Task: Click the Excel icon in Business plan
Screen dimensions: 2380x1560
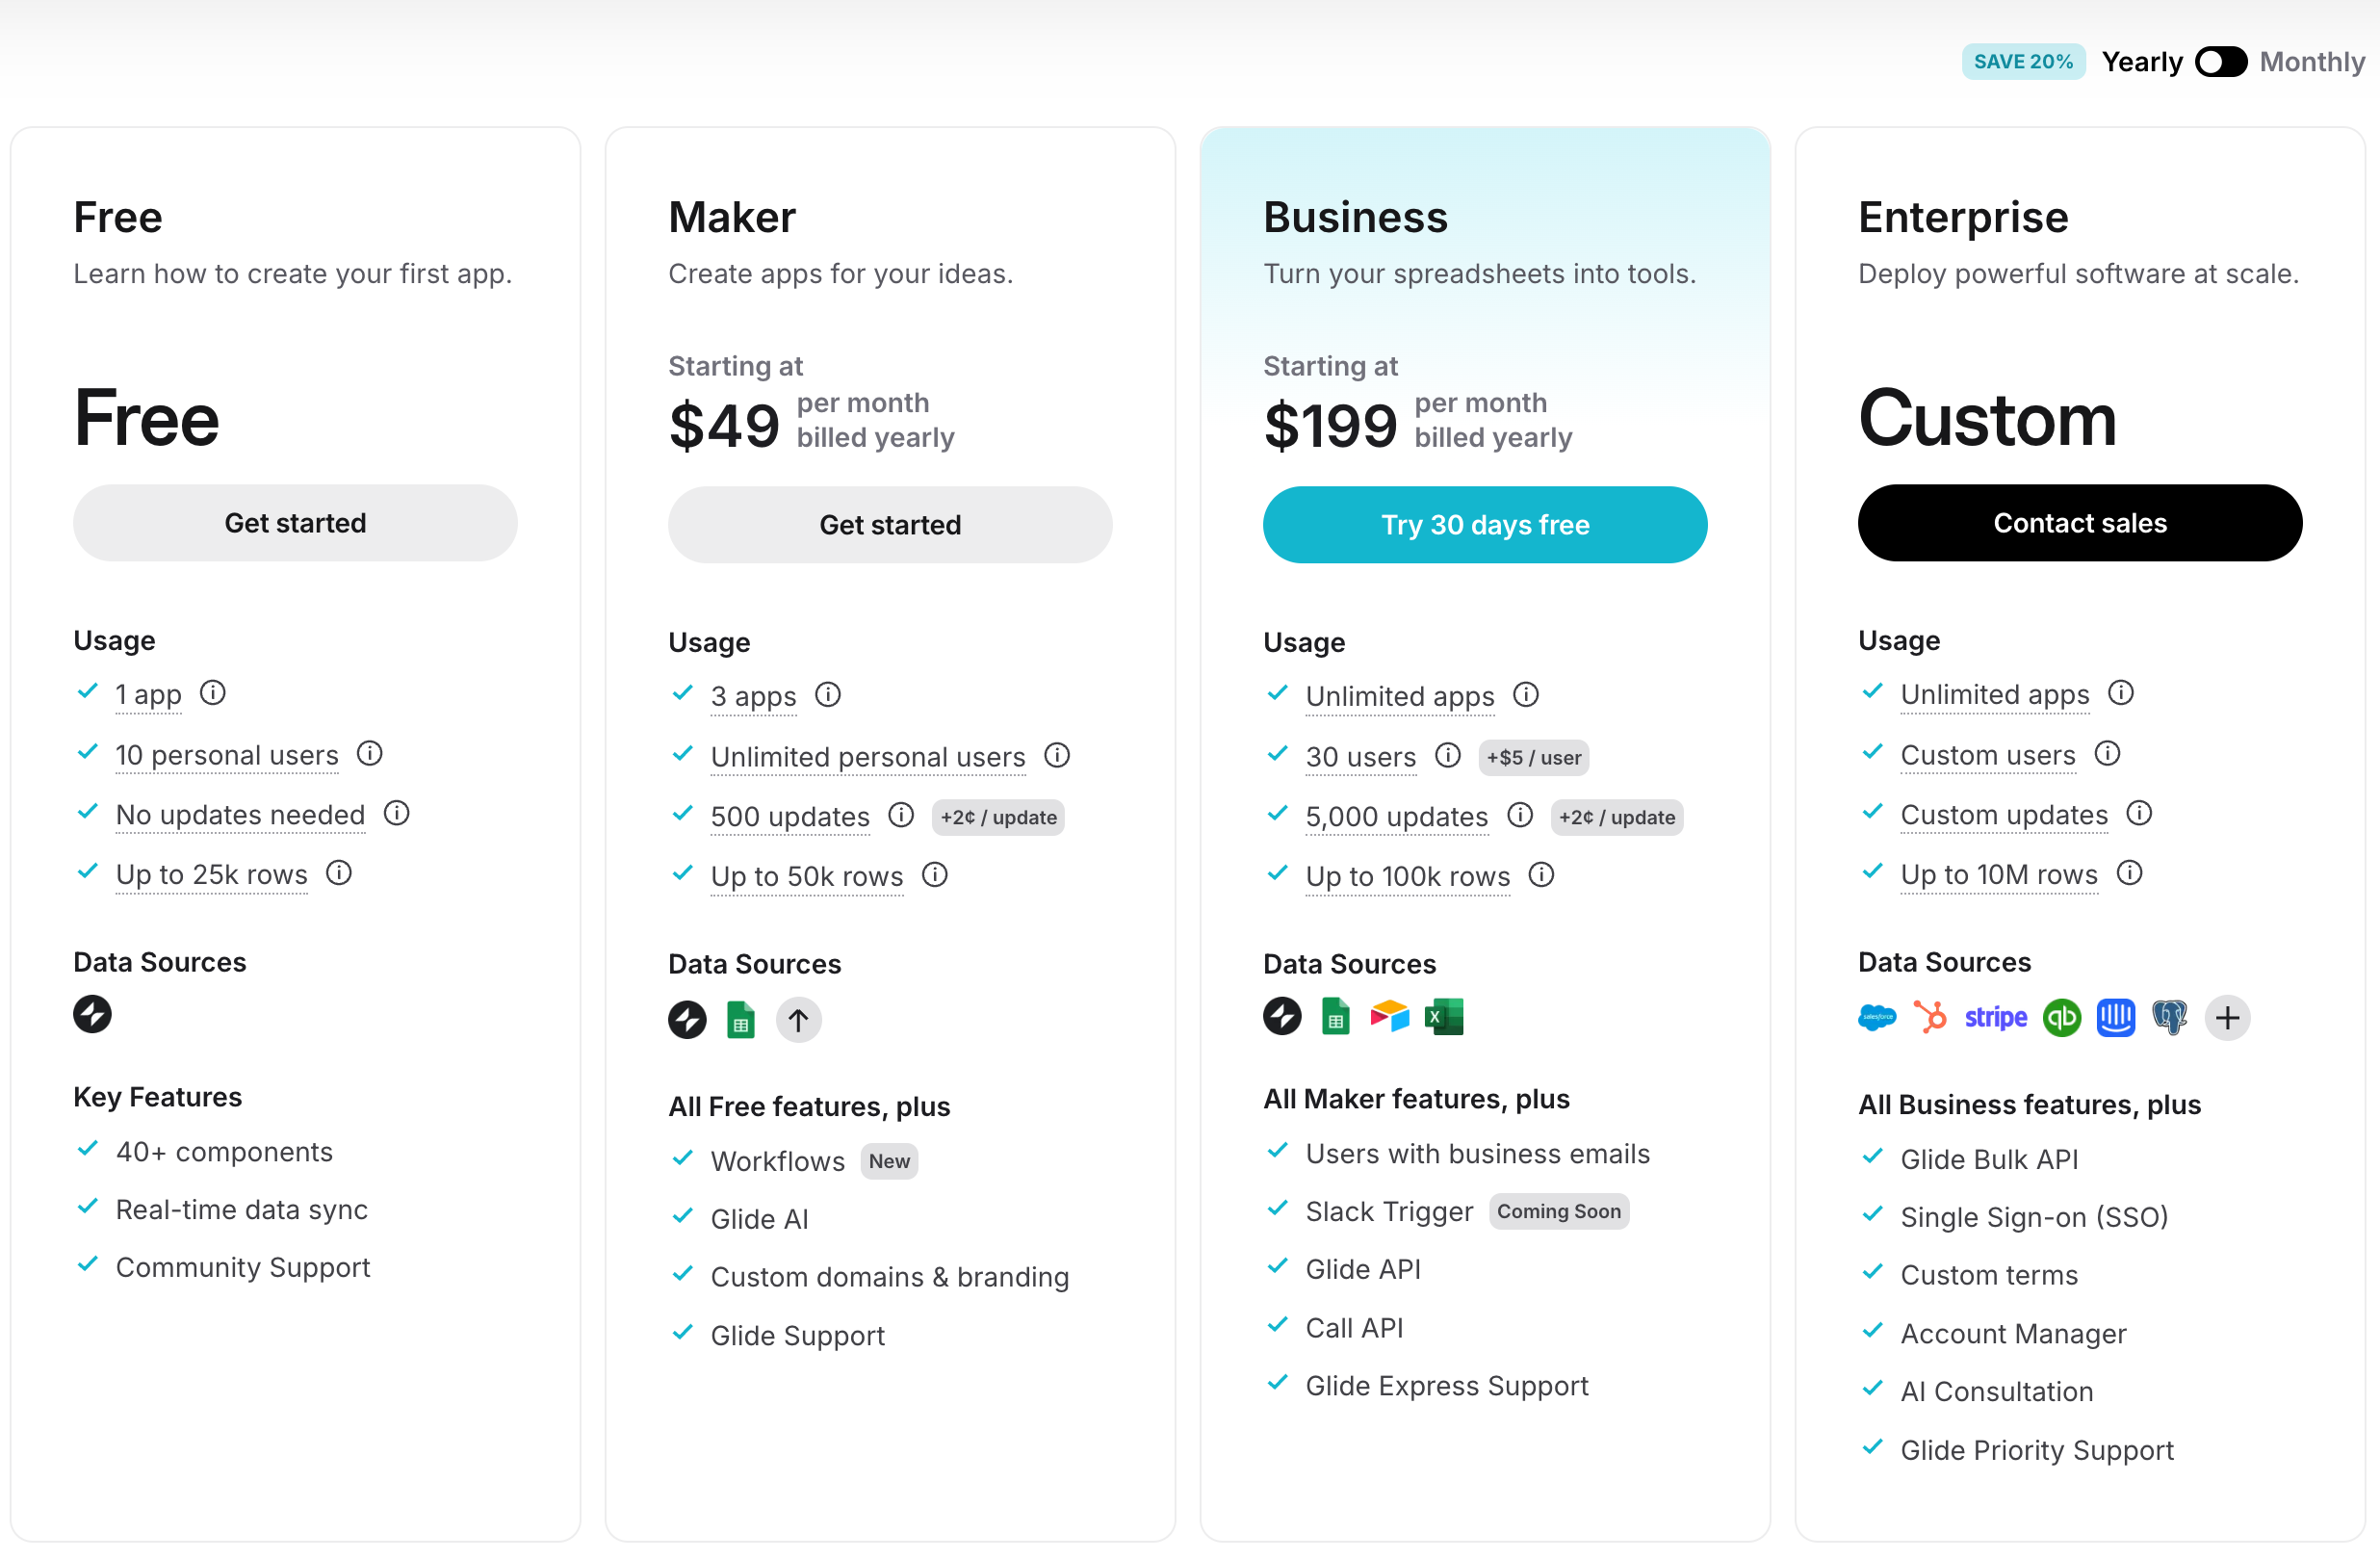Action: (x=1443, y=1016)
